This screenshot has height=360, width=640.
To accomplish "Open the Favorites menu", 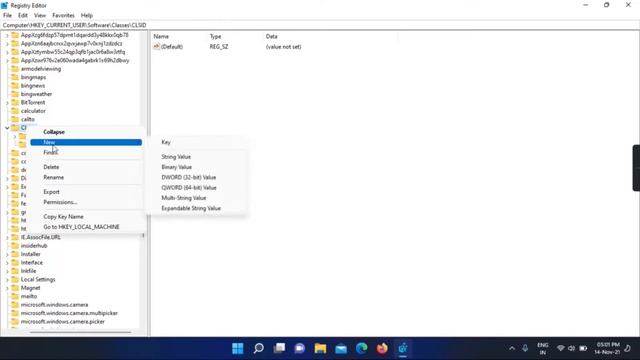I will click(x=63, y=16).
